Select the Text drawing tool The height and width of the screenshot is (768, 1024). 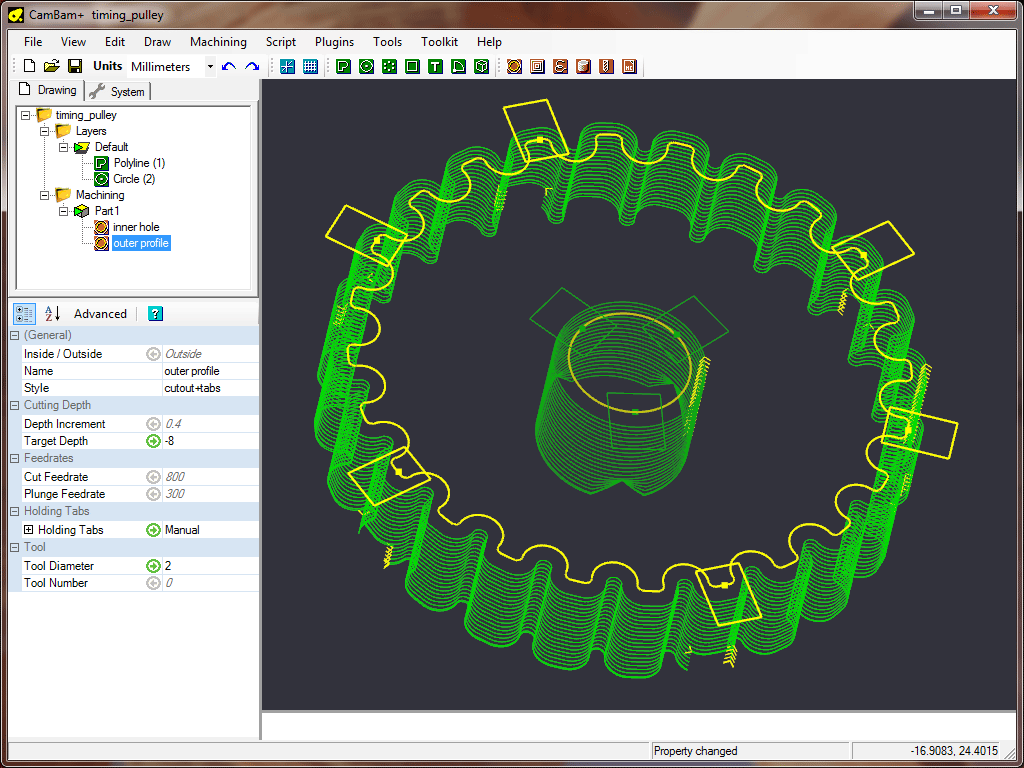pos(436,67)
